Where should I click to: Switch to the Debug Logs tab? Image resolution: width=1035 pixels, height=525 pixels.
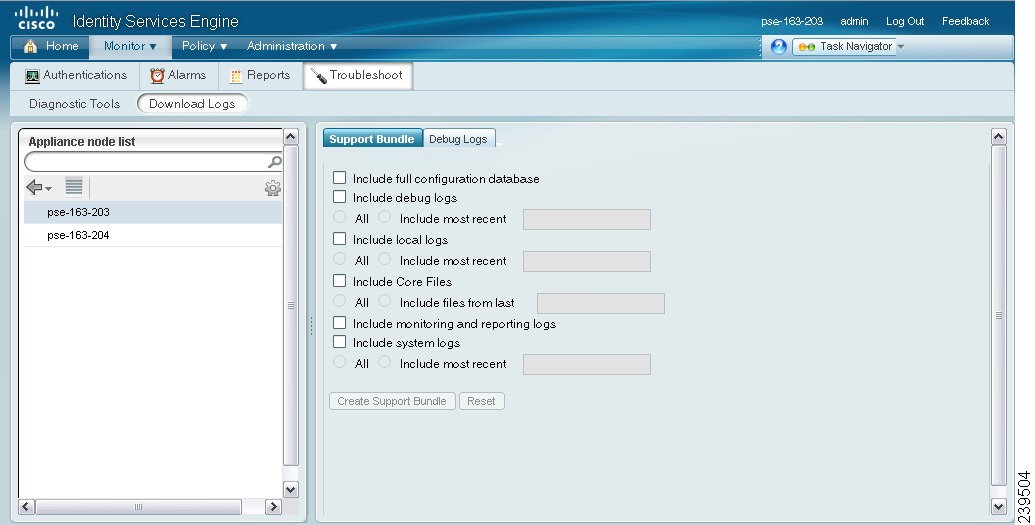458,139
